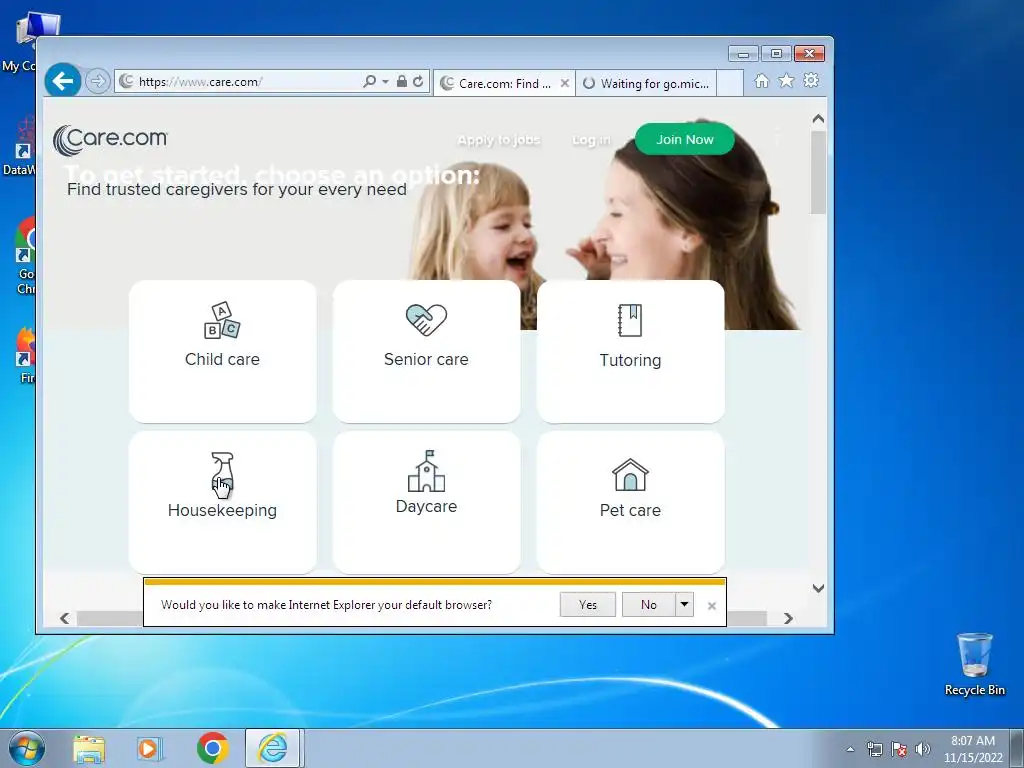This screenshot has height=768, width=1024.
Task: Click the lock security icon in the address bar
Action: click(402, 81)
